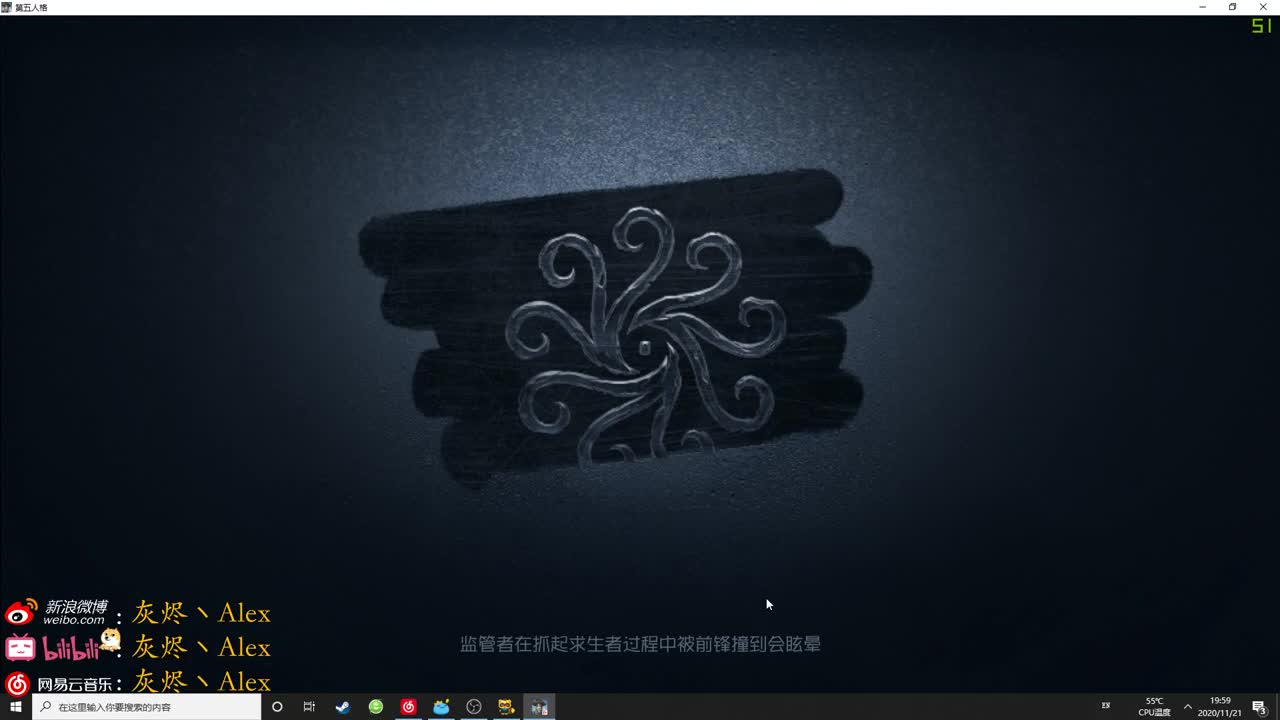Open the green browser icon on taskbar
Image resolution: width=1280 pixels, height=720 pixels.
(376, 706)
